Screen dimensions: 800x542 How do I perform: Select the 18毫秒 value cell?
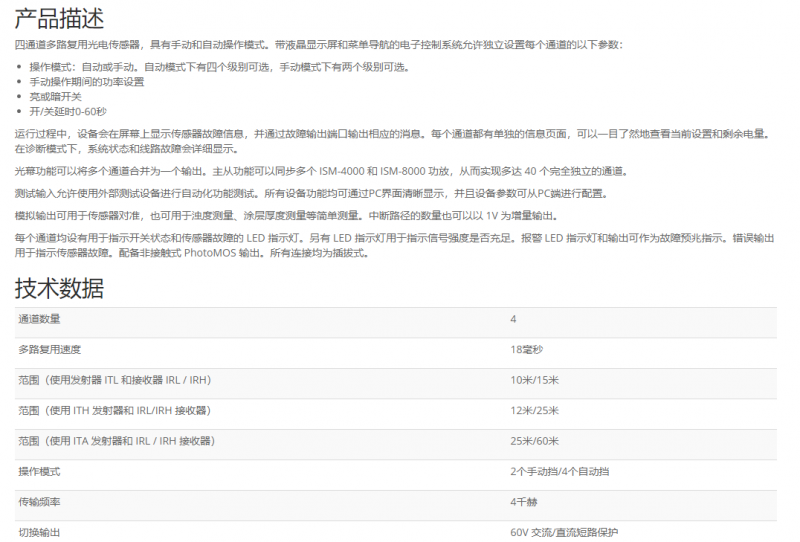pyautogui.click(x=527, y=349)
